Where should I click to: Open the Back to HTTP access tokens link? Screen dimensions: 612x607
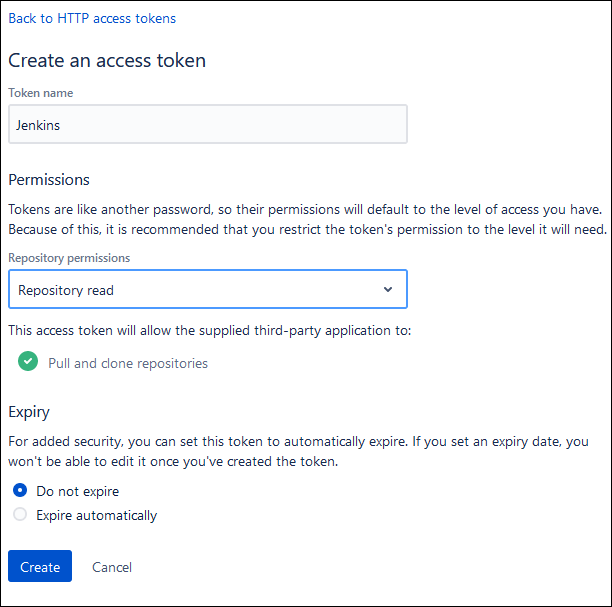92,18
